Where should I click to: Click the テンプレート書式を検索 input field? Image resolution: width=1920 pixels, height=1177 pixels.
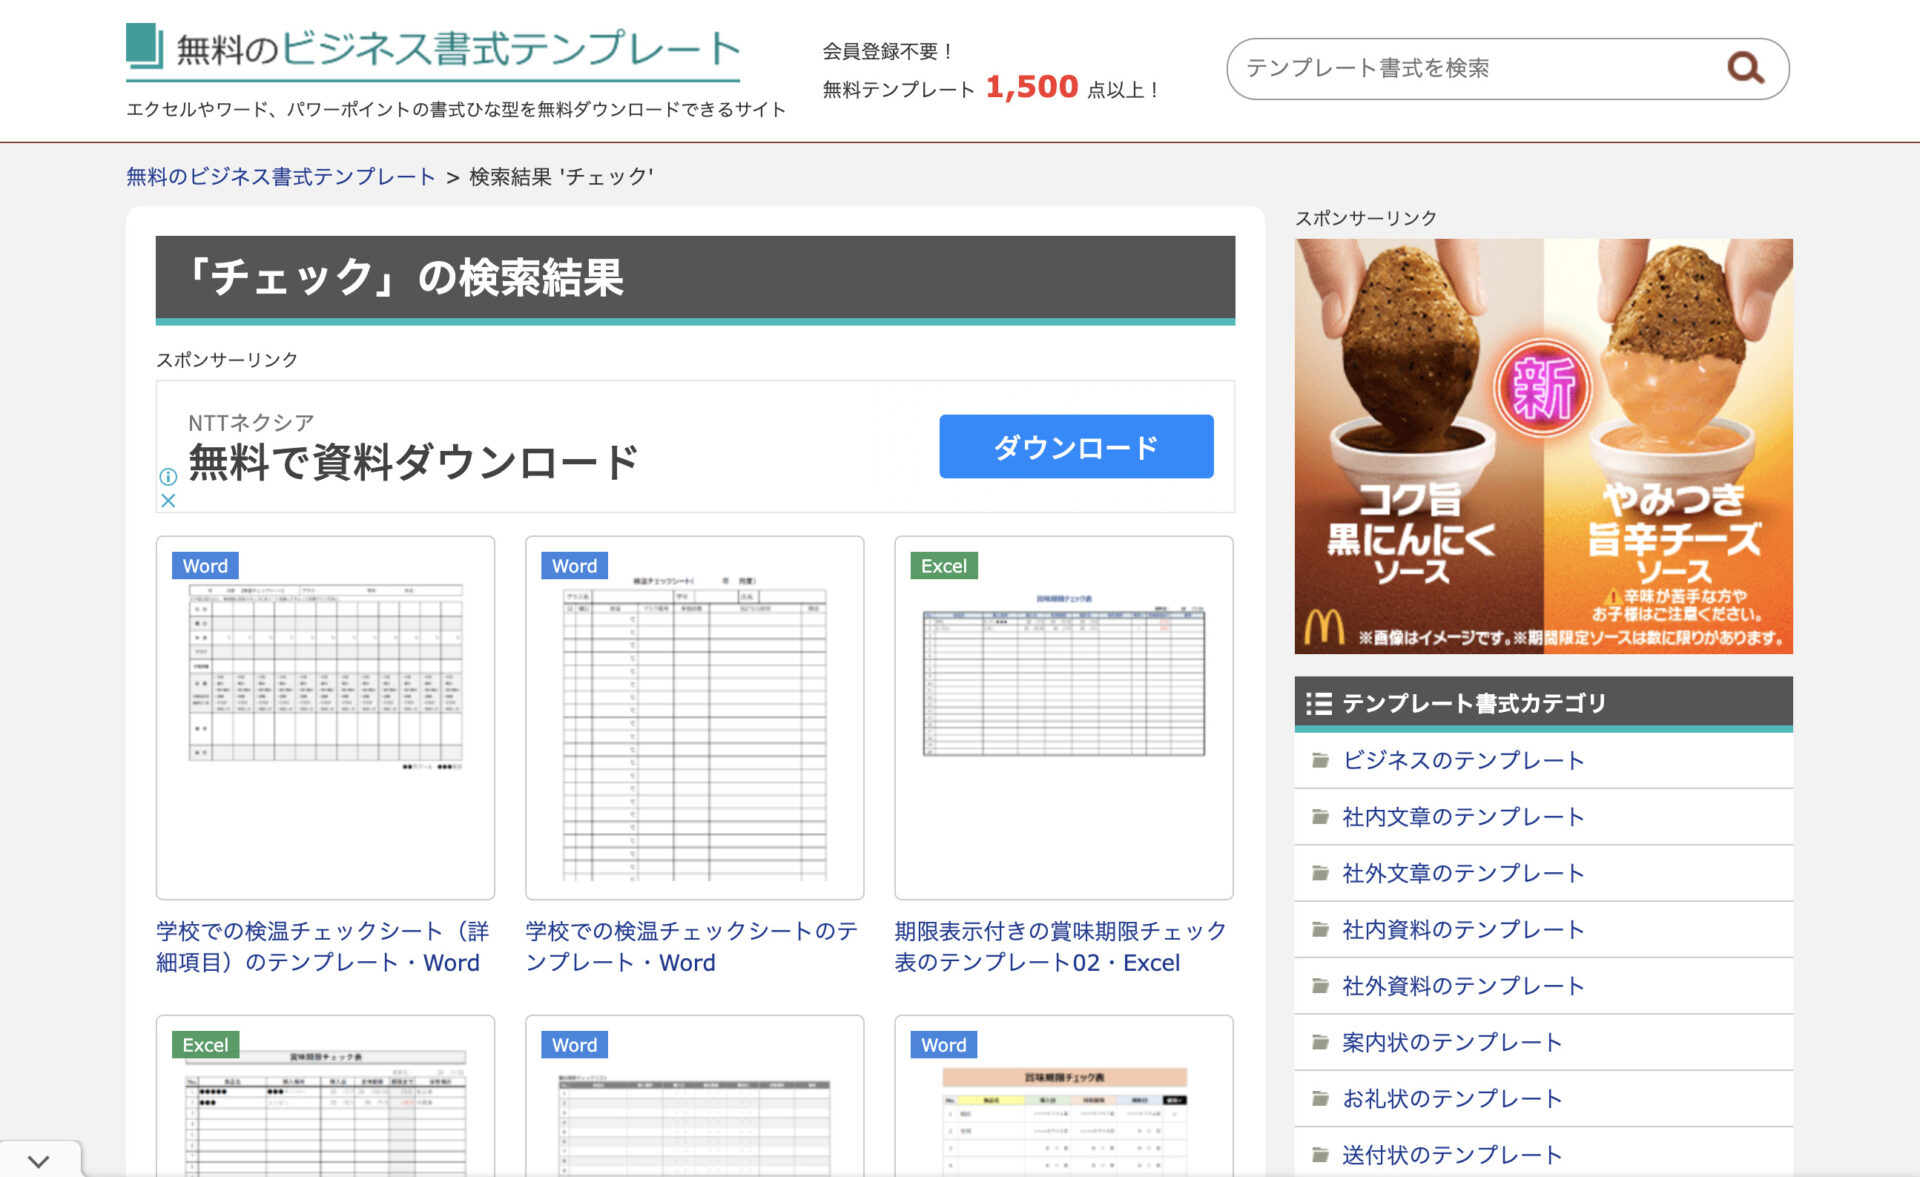tap(1450, 68)
